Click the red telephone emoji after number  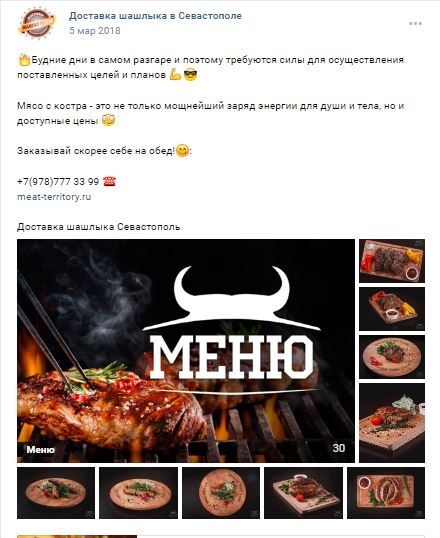109,181
